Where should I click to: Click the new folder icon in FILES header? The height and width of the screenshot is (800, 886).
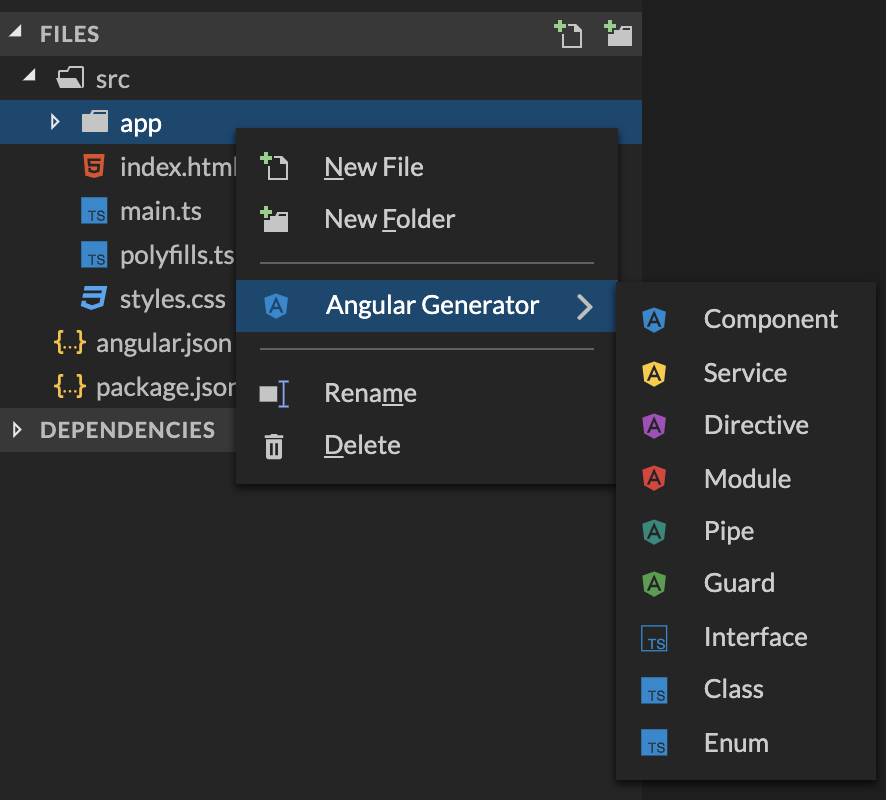point(618,34)
